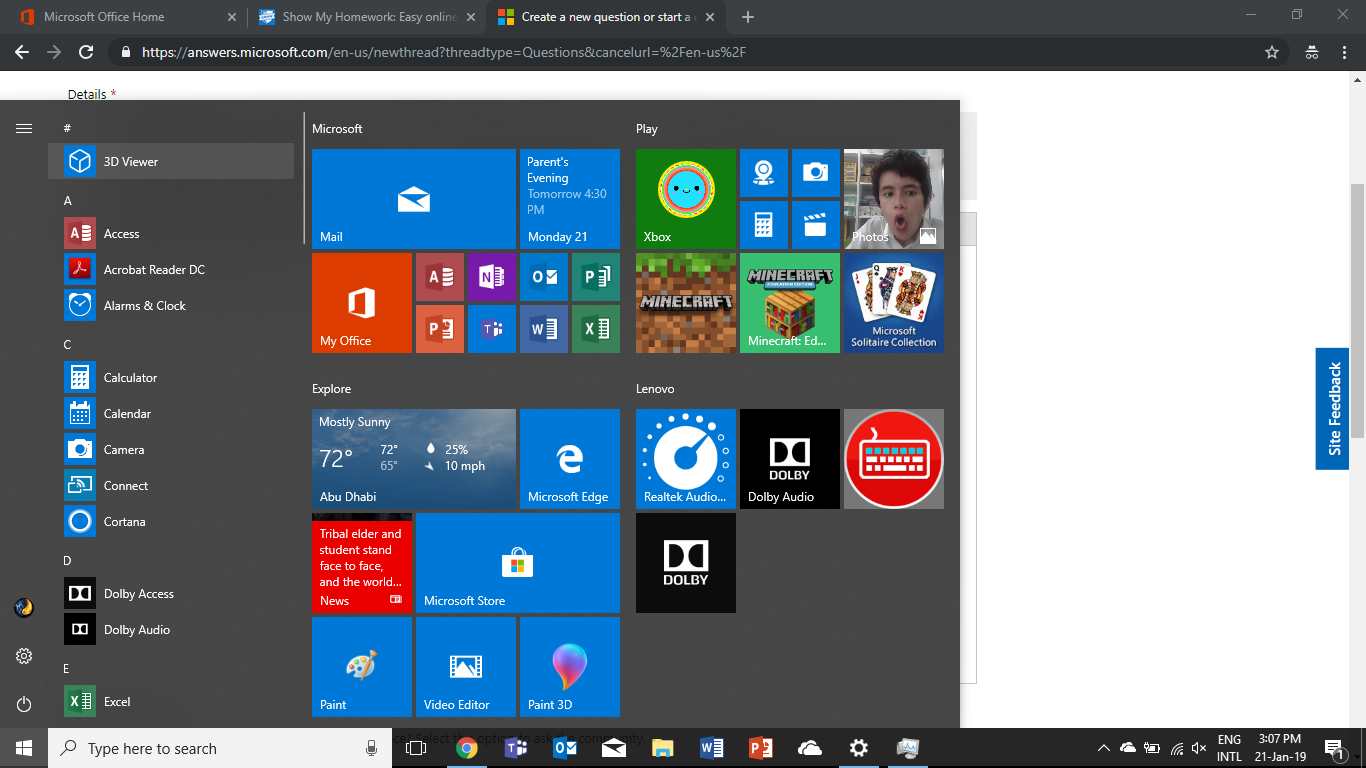Open the Realtek Audio tile
The height and width of the screenshot is (768, 1366).
(x=686, y=459)
